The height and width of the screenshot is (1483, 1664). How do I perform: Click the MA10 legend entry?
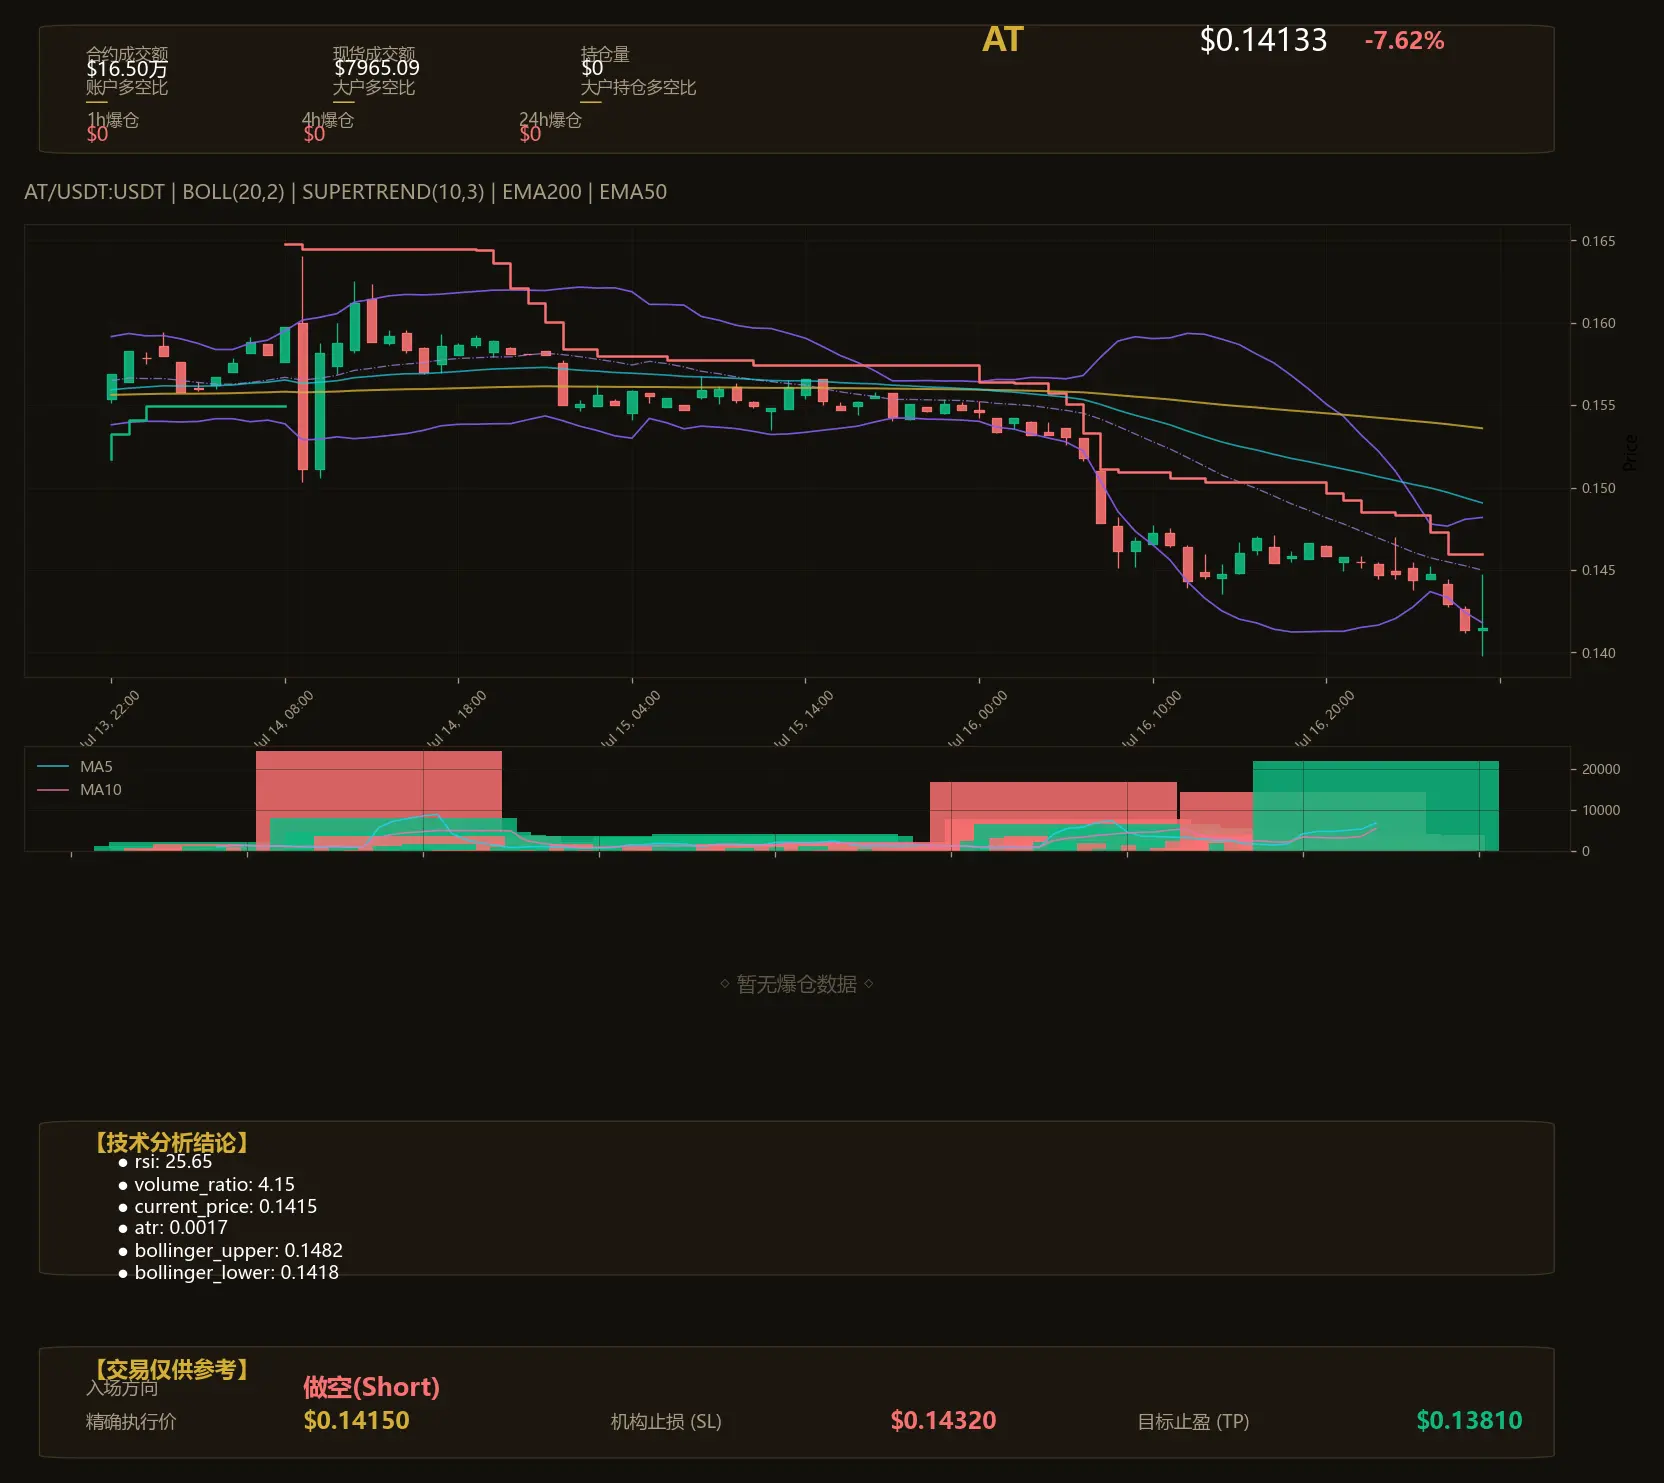(79, 790)
